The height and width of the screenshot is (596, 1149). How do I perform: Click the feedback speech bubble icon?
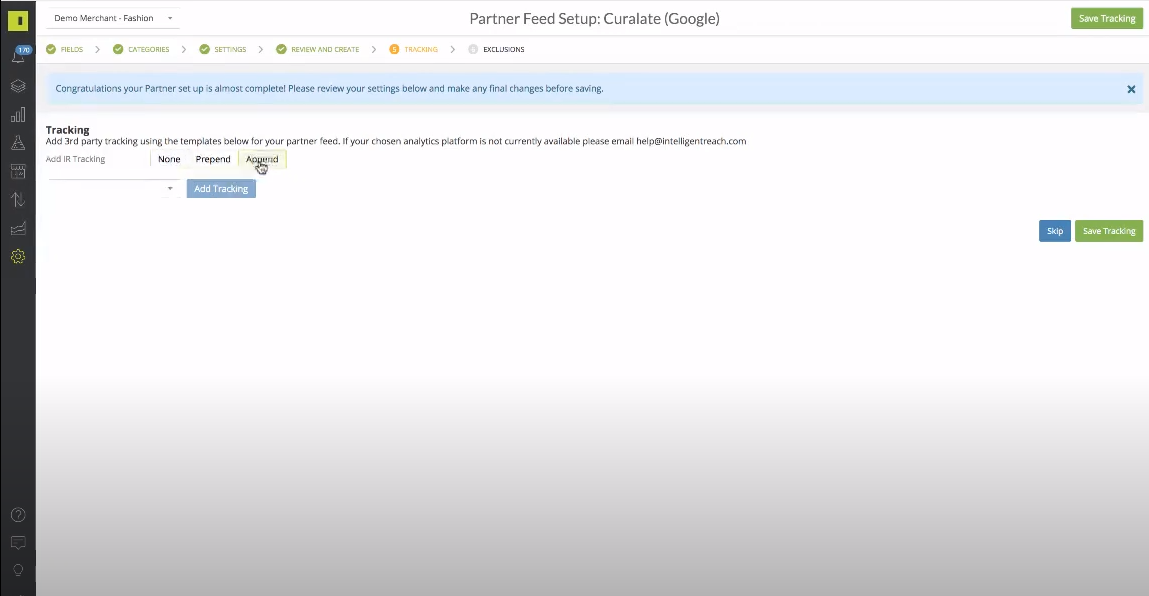point(17,542)
